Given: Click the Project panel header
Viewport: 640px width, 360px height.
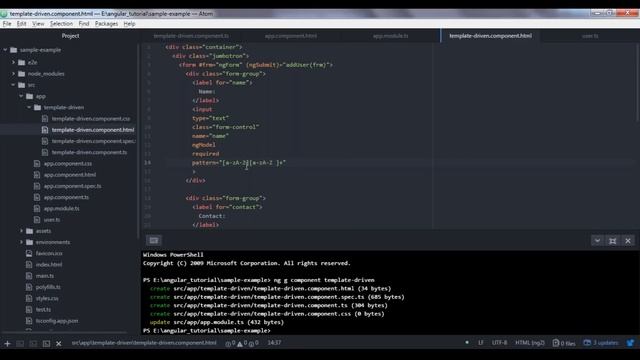Looking at the screenshot, I should click(70, 36).
